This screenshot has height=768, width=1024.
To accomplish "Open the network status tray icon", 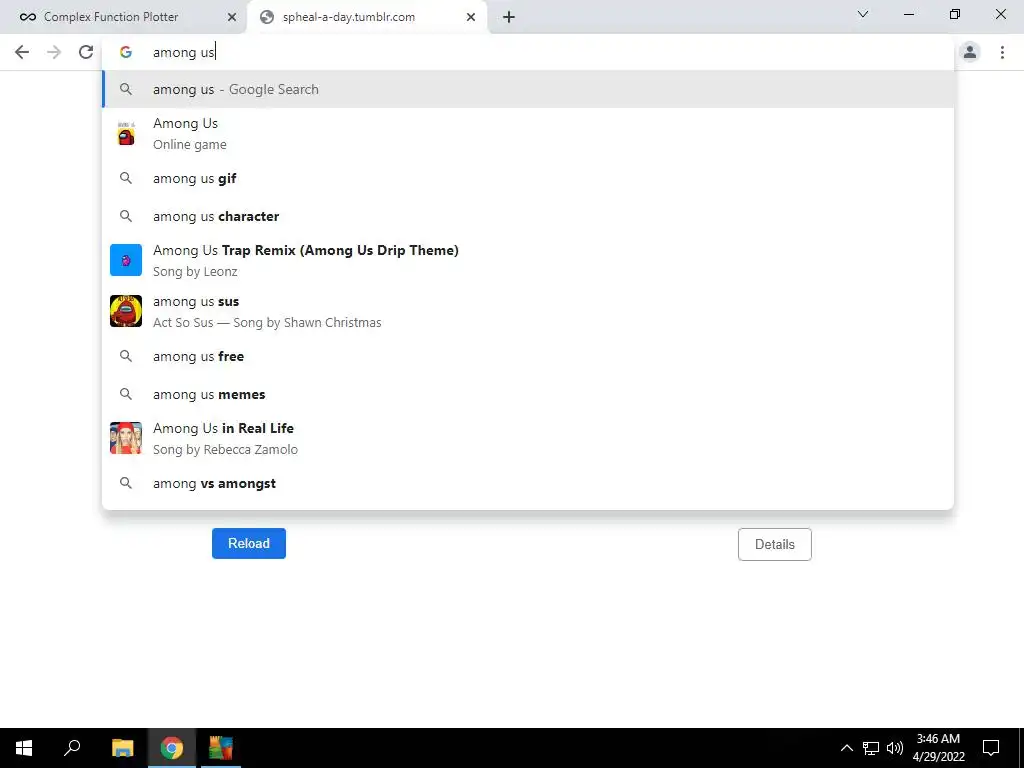I will pyautogui.click(x=871, y=748).
